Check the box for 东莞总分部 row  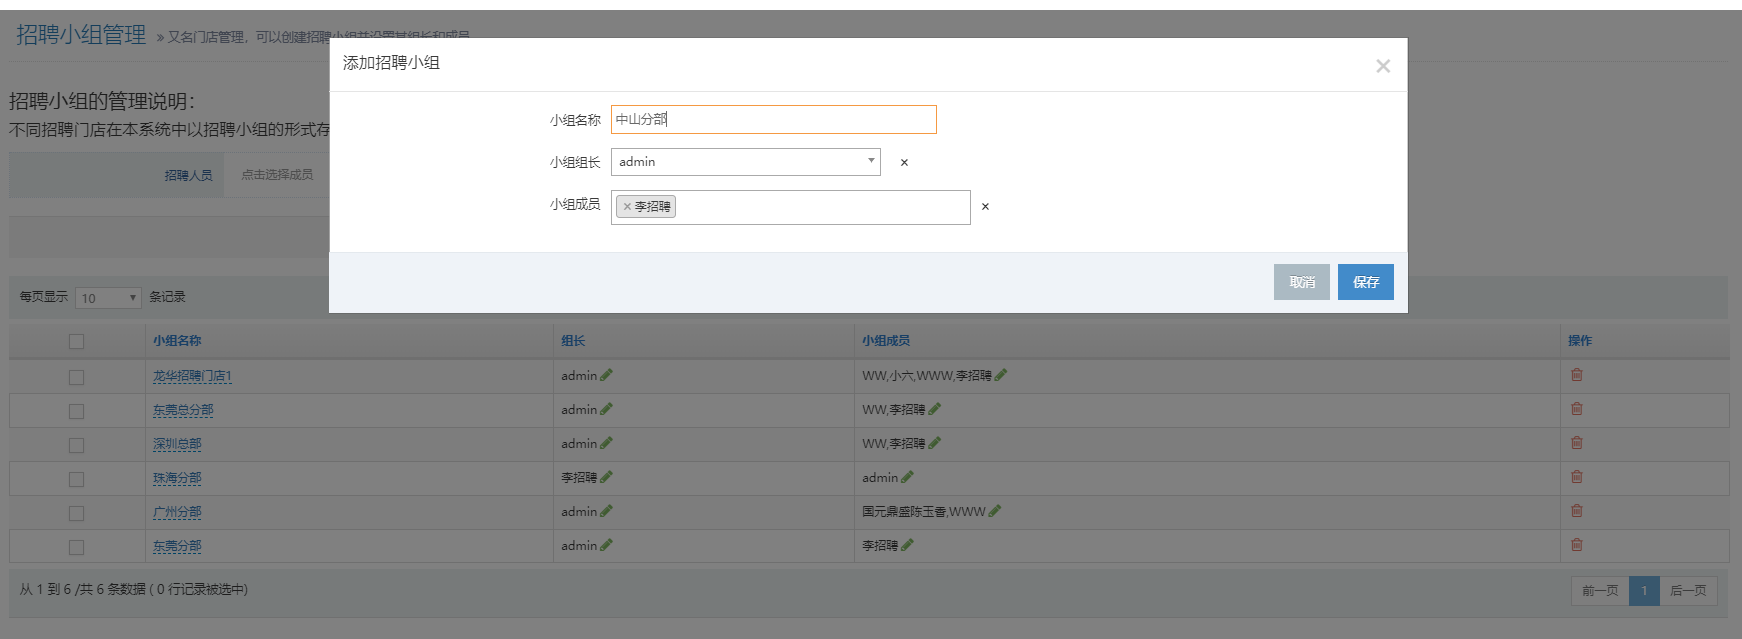(x=76, y=411)
